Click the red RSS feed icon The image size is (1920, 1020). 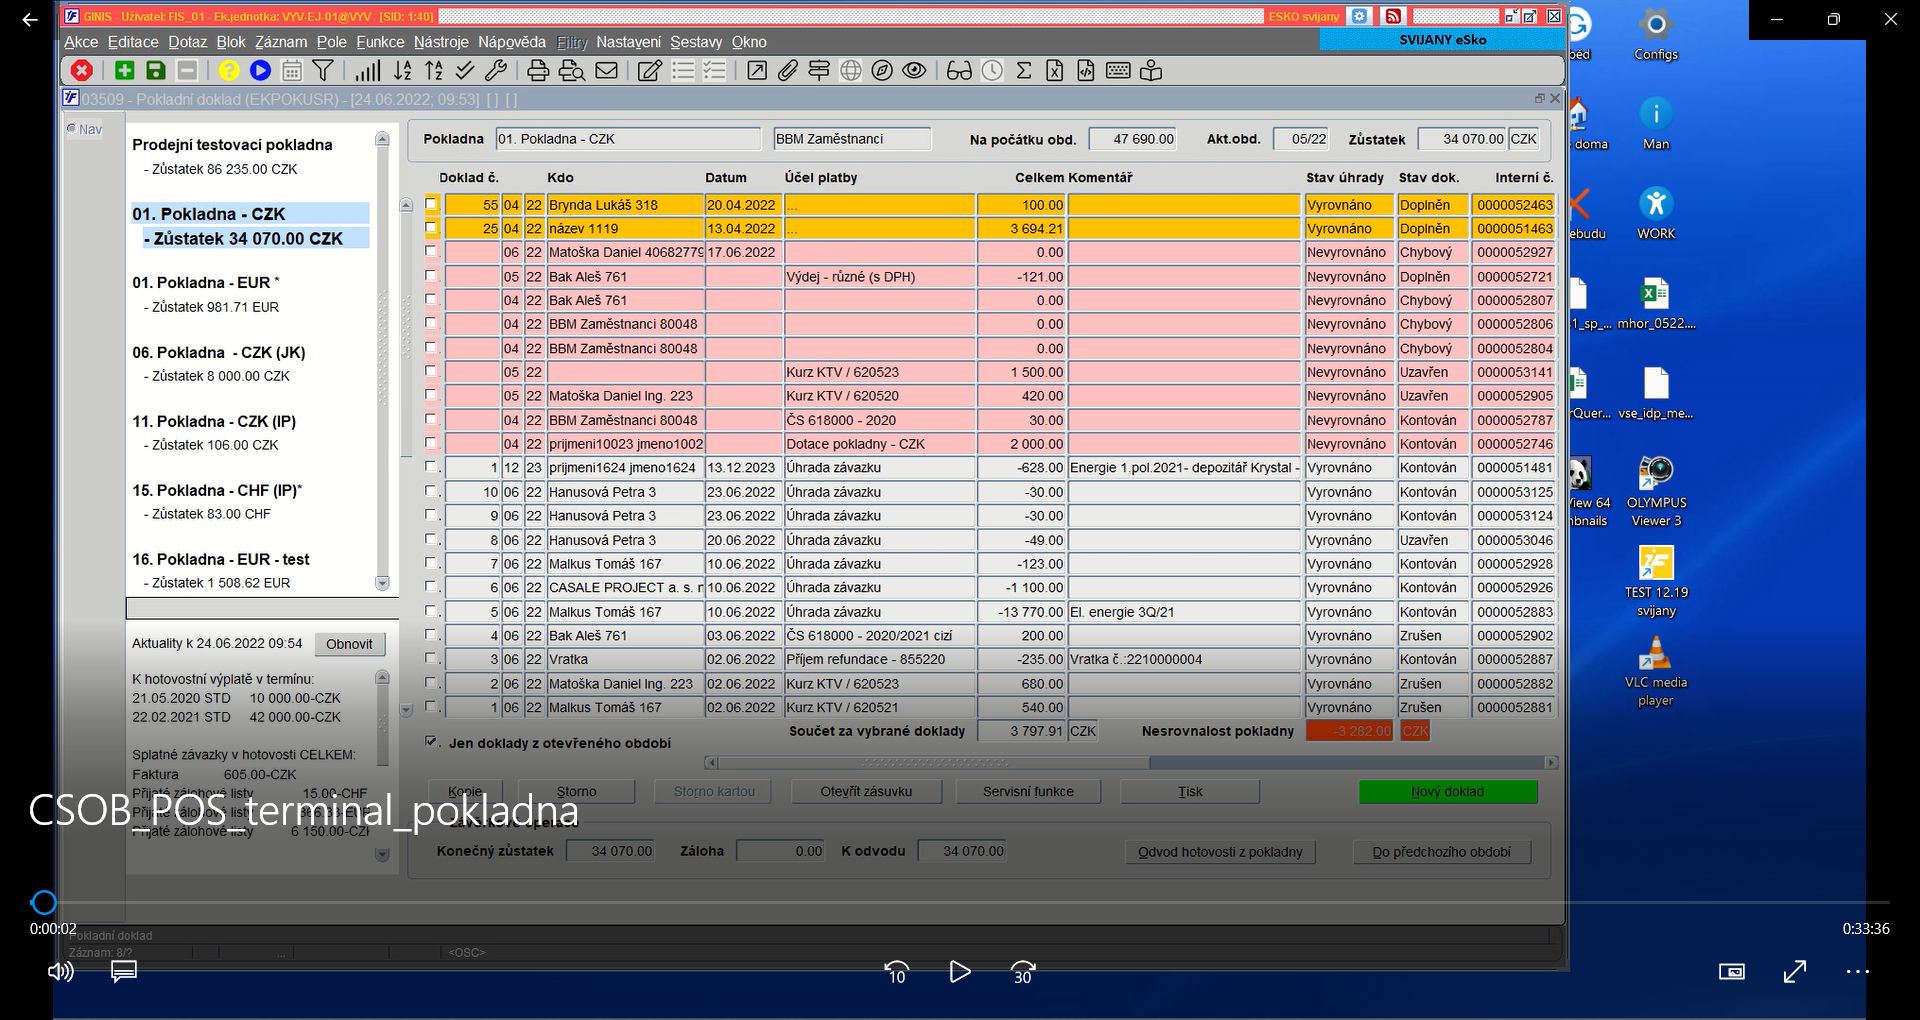(x=1393, y=16)
